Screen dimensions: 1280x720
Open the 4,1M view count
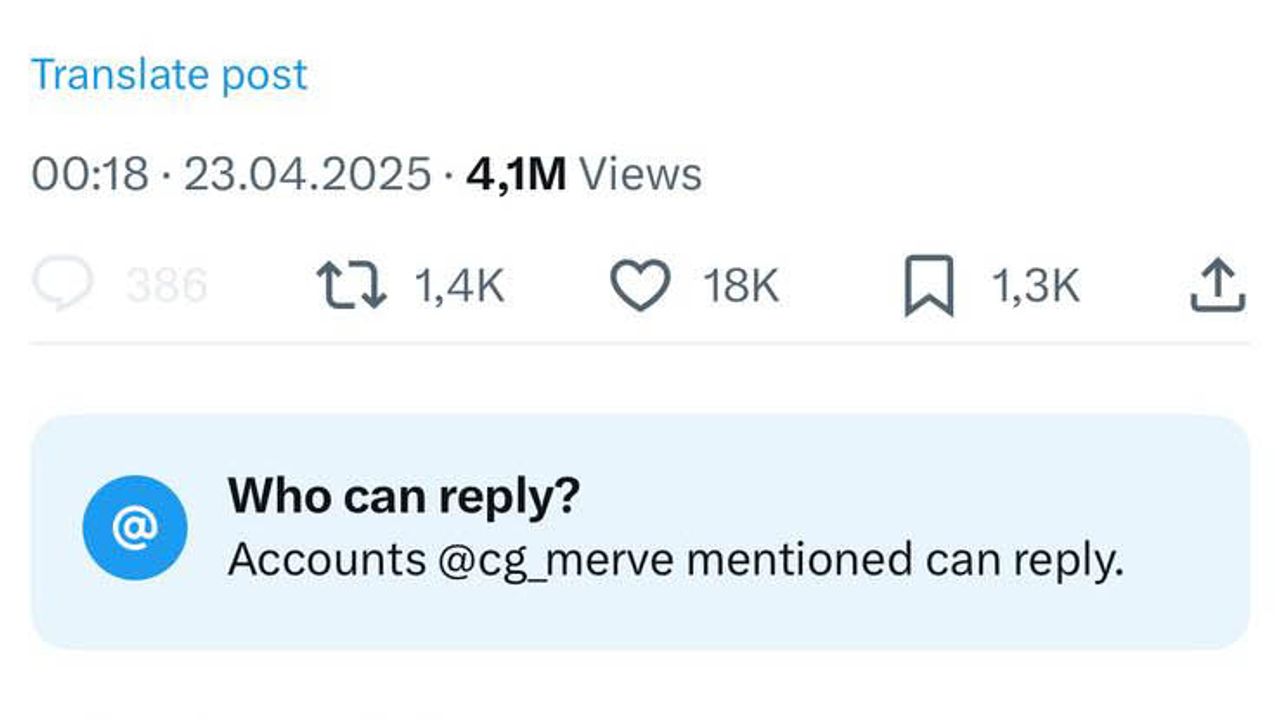[x=516, y=174]
